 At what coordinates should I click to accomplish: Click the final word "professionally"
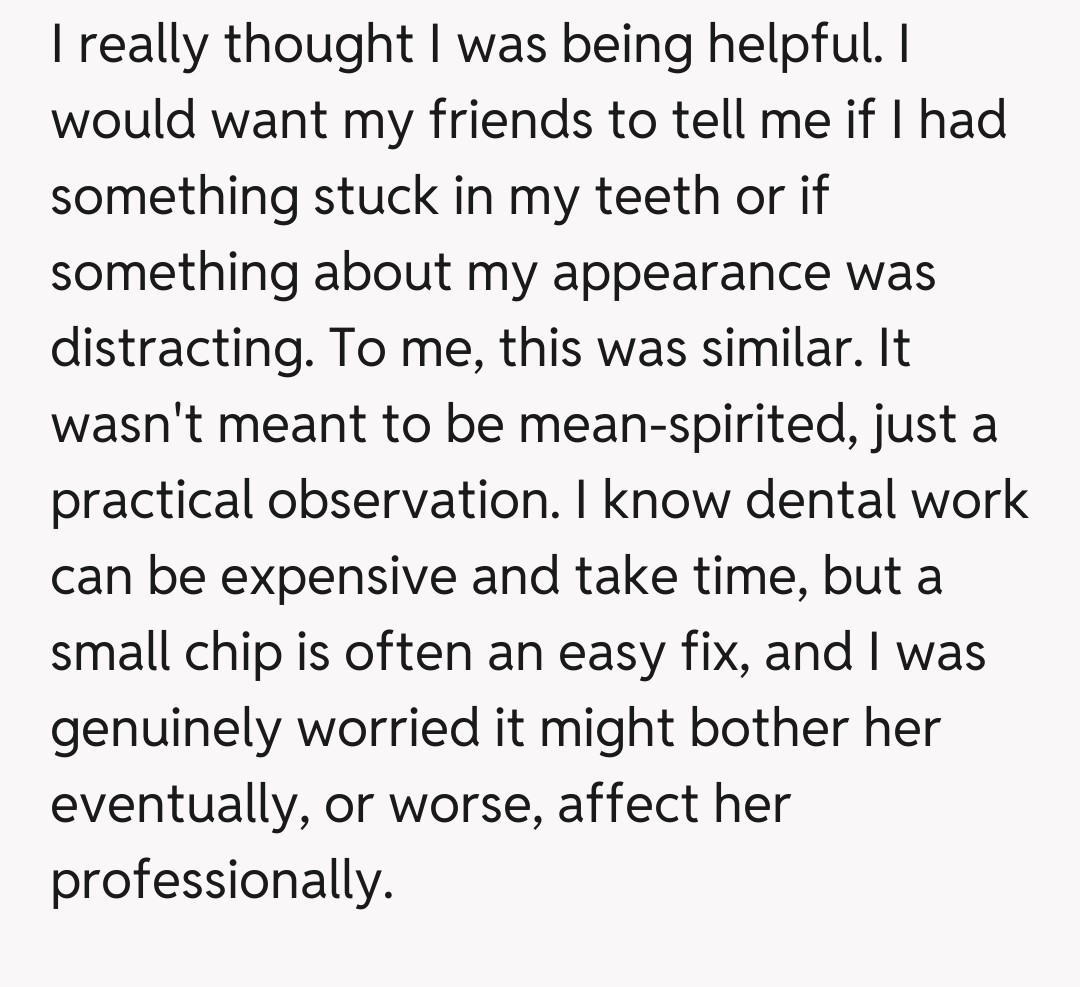click(x=219, y=882)
